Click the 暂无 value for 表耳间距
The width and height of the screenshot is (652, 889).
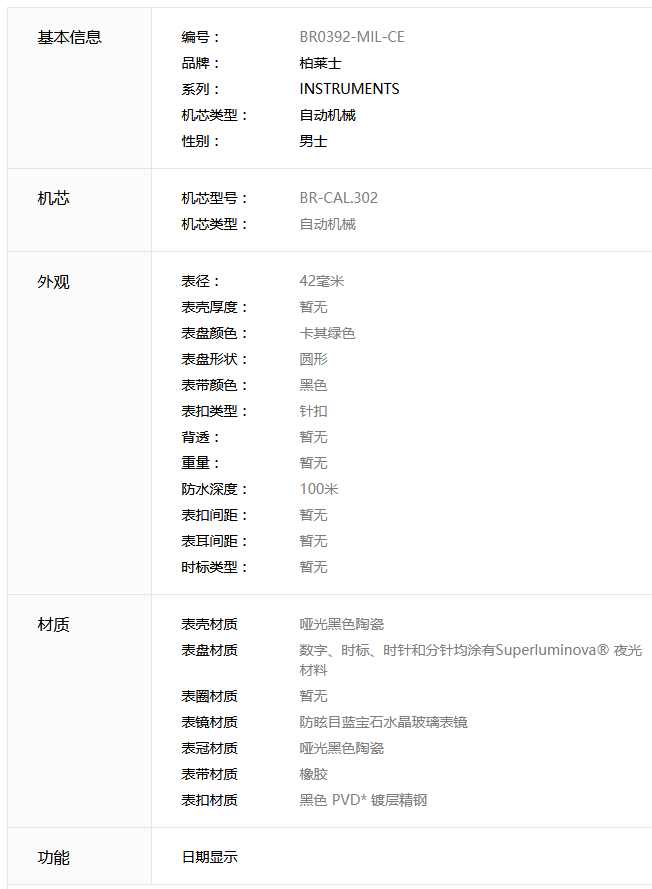[314, 541]
